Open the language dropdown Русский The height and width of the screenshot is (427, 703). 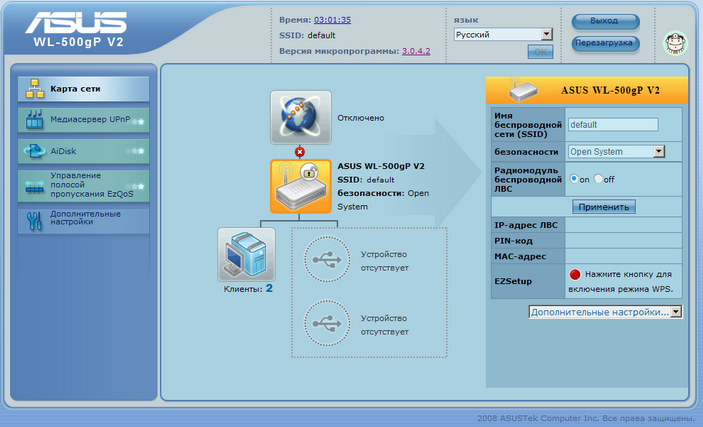click(503, 35)
